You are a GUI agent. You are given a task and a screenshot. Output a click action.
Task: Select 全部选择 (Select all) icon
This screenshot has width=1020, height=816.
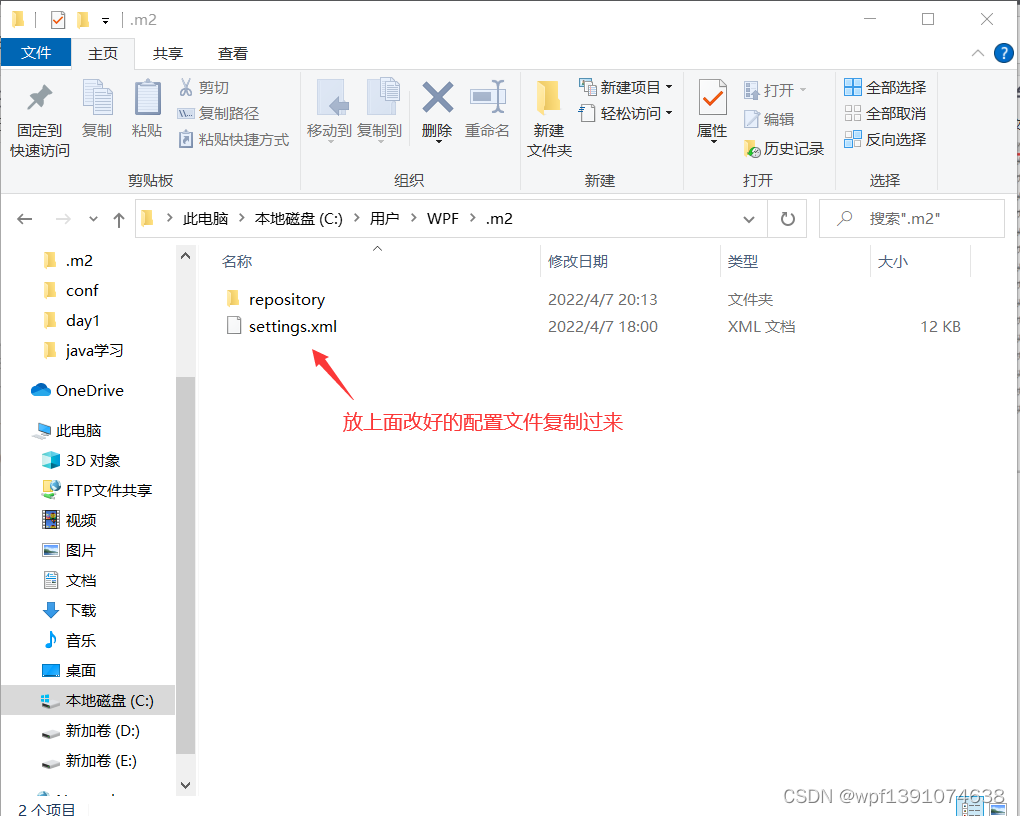885,86
